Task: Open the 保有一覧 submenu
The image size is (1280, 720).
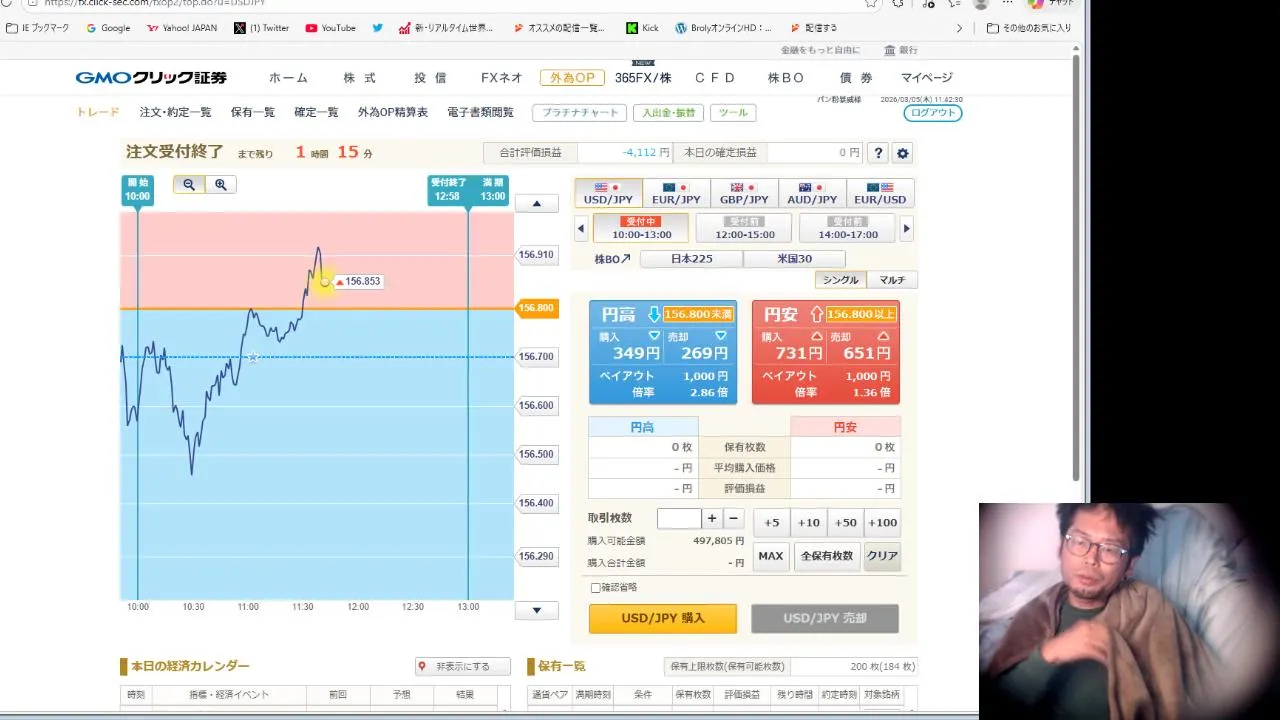Action: (x=253, y=113)
